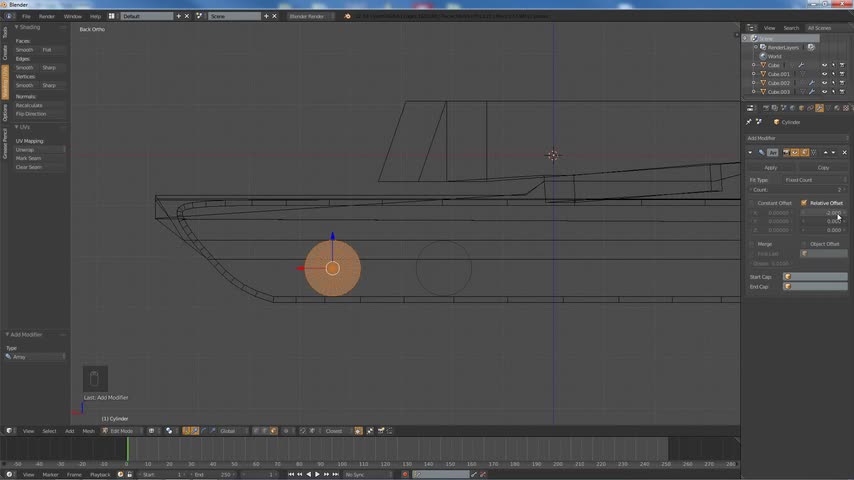Open the Add Modifier dropdown
854x480 pixels.
coord(797,138)
